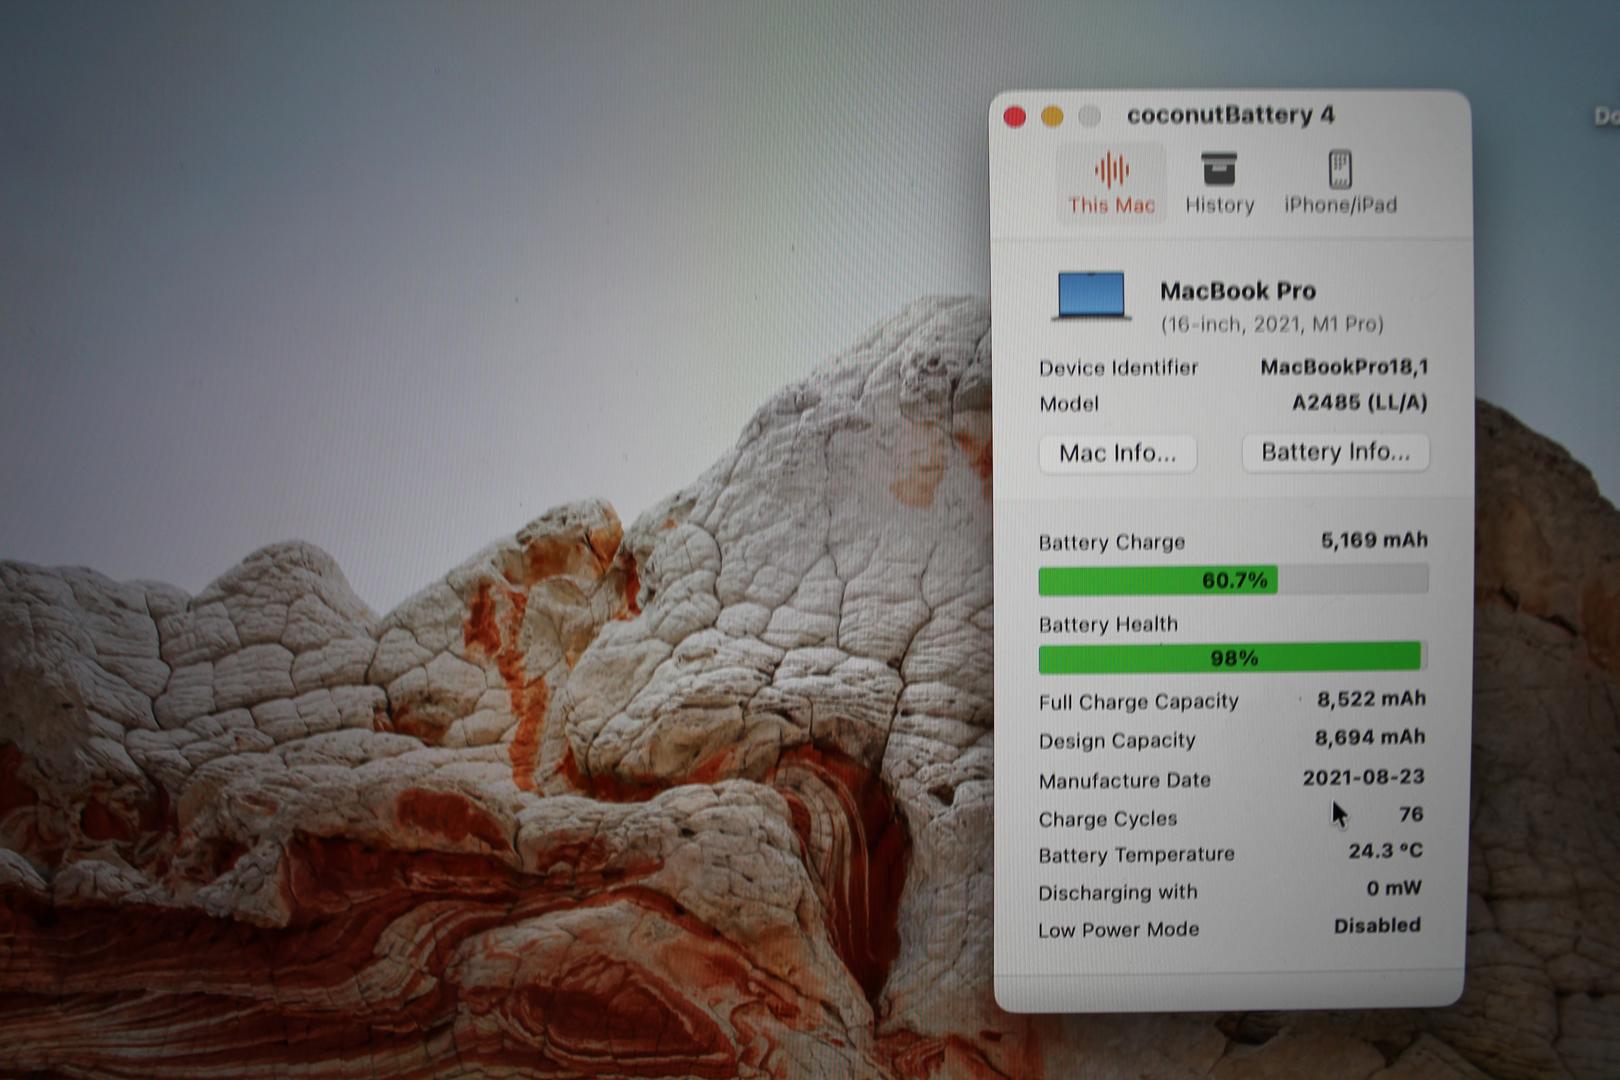Click the MacBook Pro laptop icon
Image resolution: width=1620 pixels, height=1080 pixels.
[1091, 297]
